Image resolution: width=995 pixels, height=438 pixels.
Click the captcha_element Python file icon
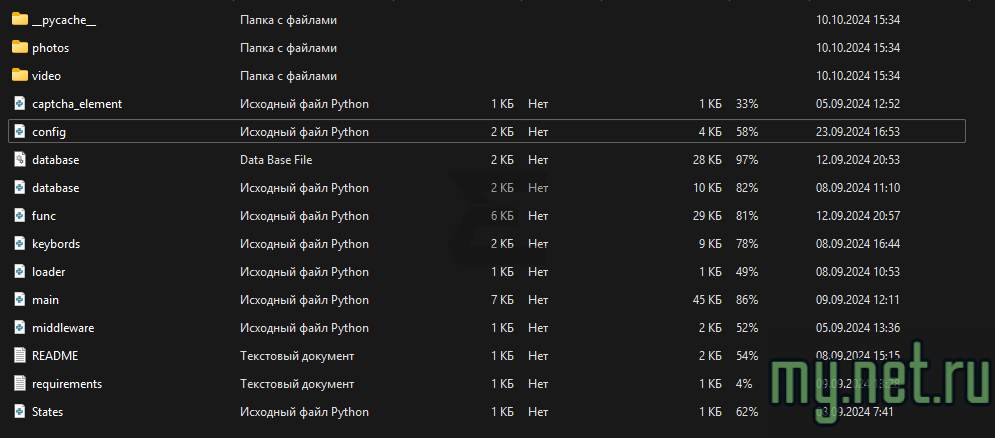(x=19, y=103)
